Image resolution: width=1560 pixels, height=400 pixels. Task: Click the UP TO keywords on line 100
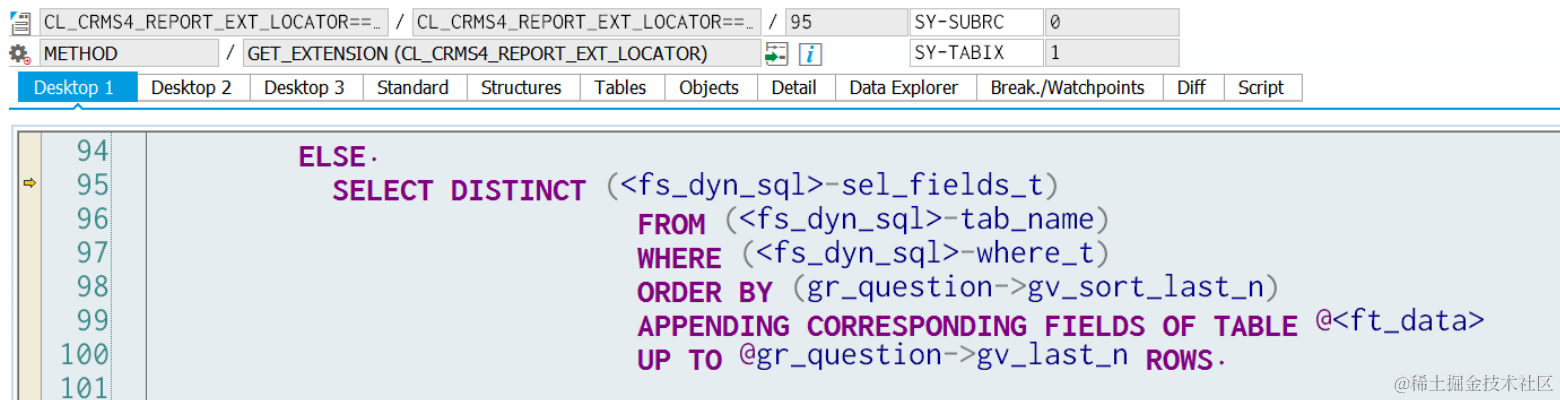coord(680,361)
